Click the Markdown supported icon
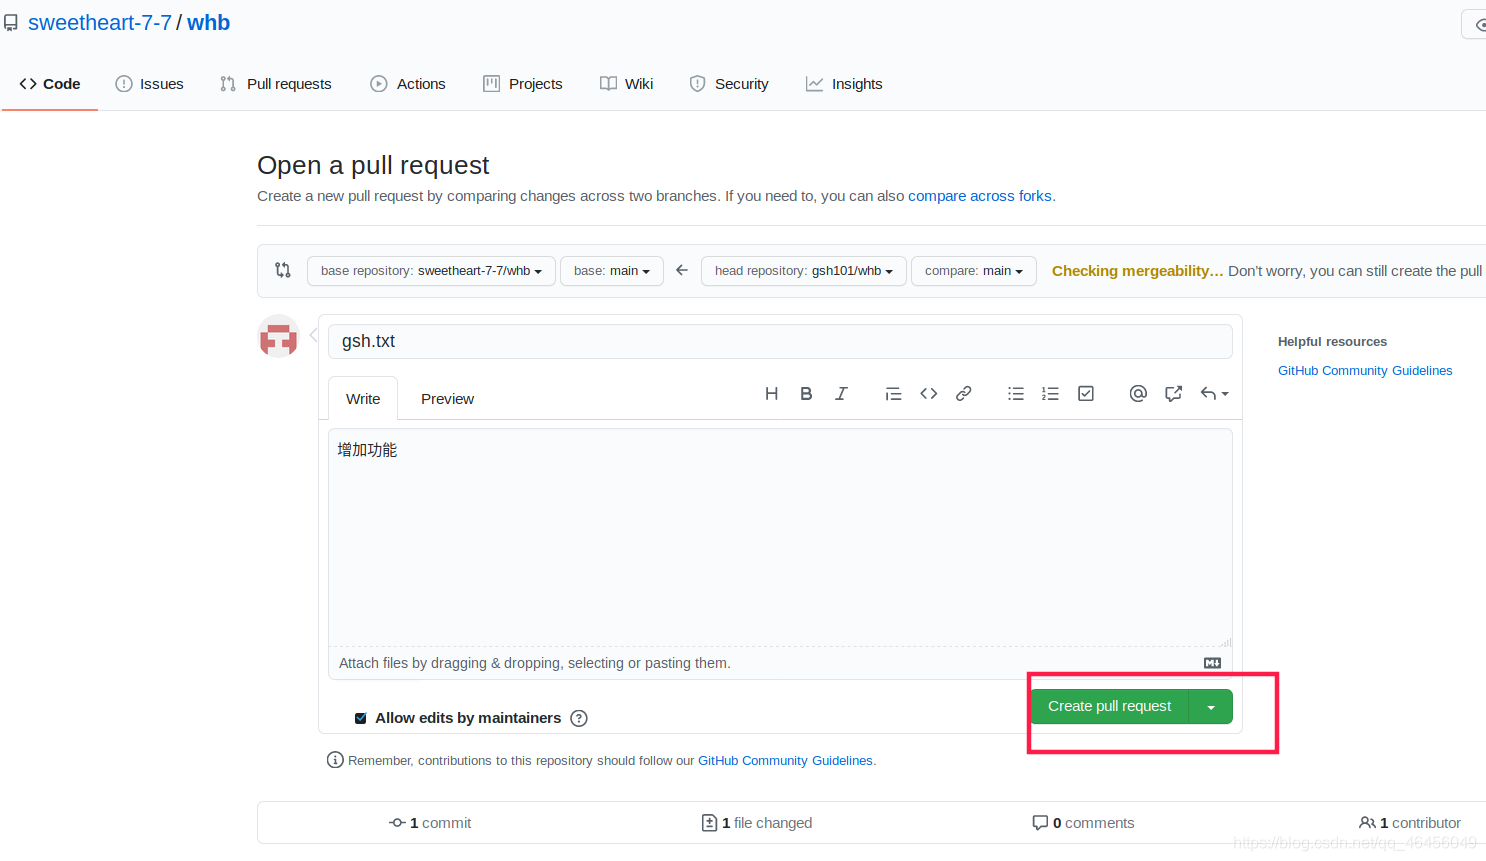Image resolution: width=1486 pixels, height=861 pixels. pyautogui.click(x=1212, y=663)
